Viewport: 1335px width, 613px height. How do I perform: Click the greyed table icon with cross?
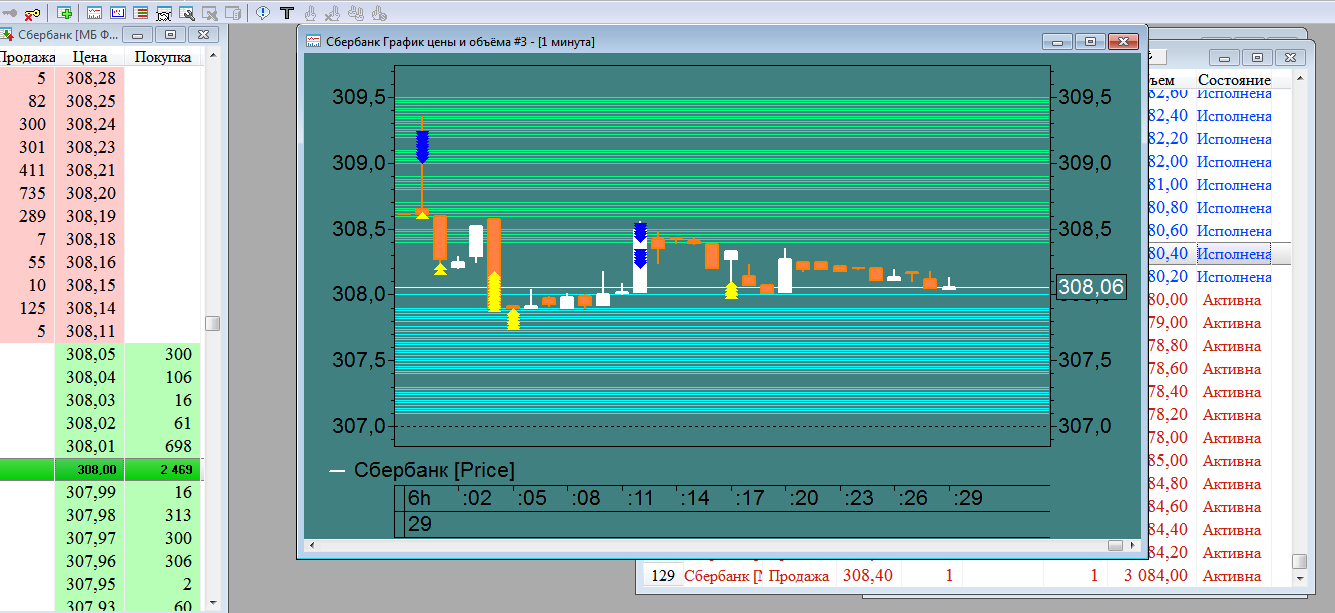click(x=209, y=13)
